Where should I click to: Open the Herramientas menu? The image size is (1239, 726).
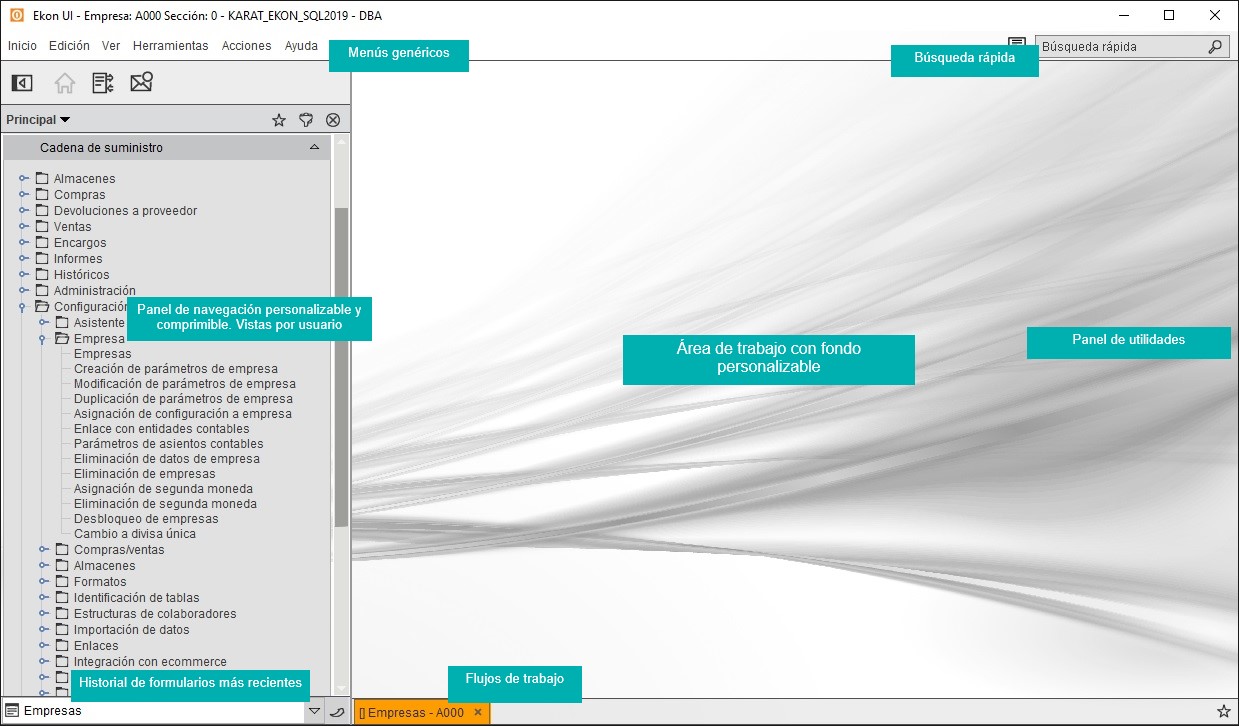pos(170,46)
